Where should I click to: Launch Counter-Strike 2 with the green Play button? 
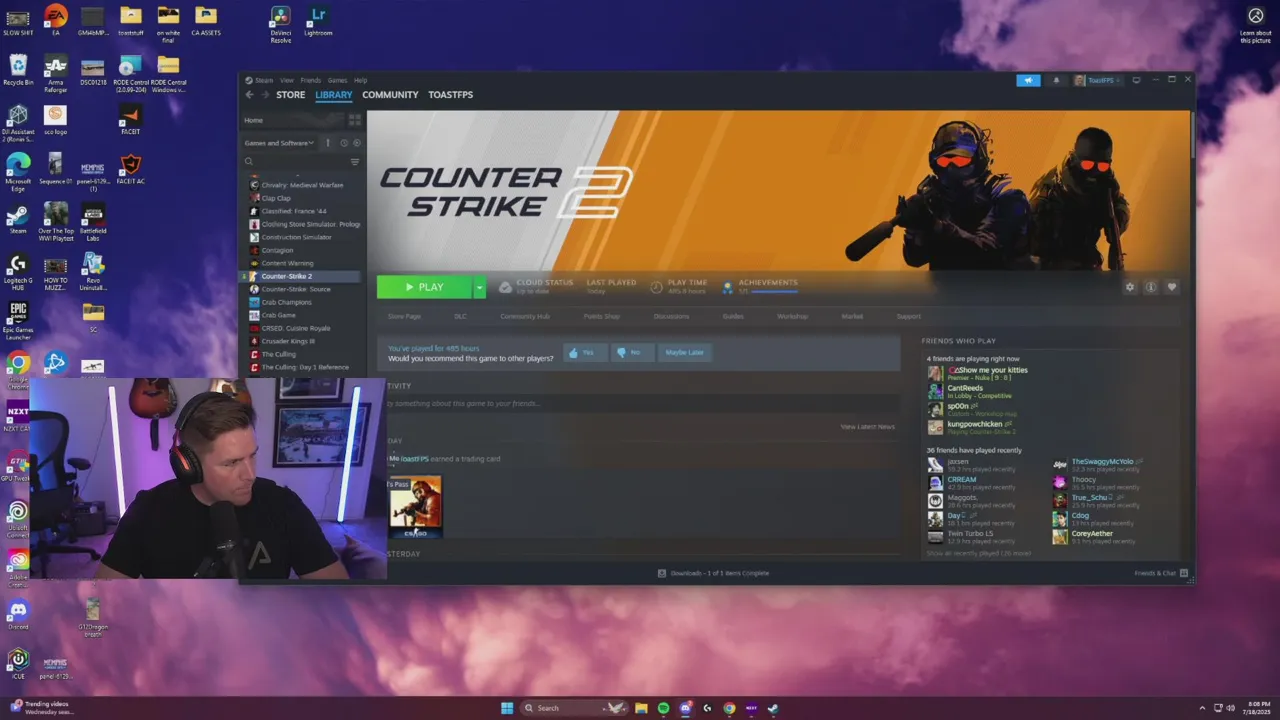[x=424, y=287]
